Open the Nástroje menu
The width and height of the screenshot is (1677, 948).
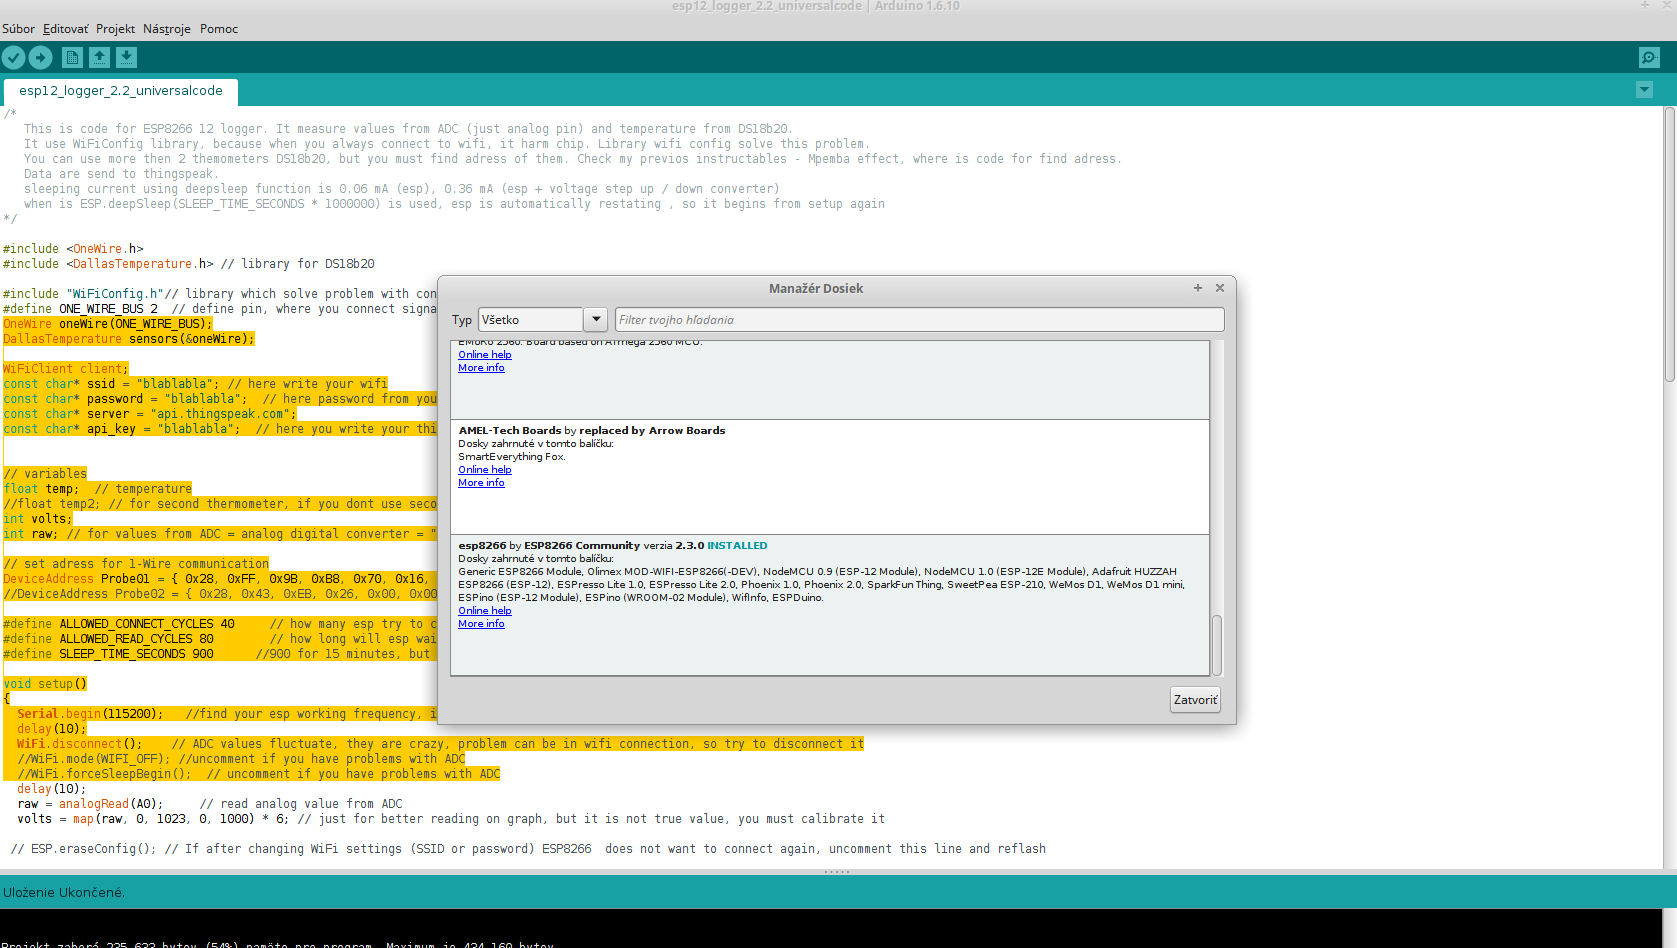tap(167, 29)
